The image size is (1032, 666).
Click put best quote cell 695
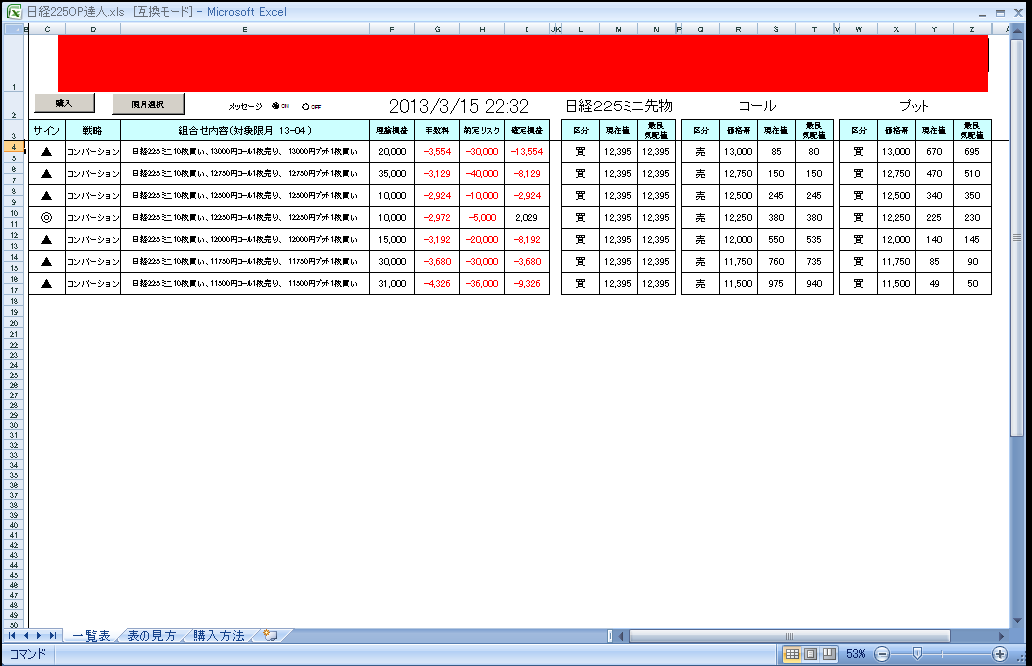(972, 151)
